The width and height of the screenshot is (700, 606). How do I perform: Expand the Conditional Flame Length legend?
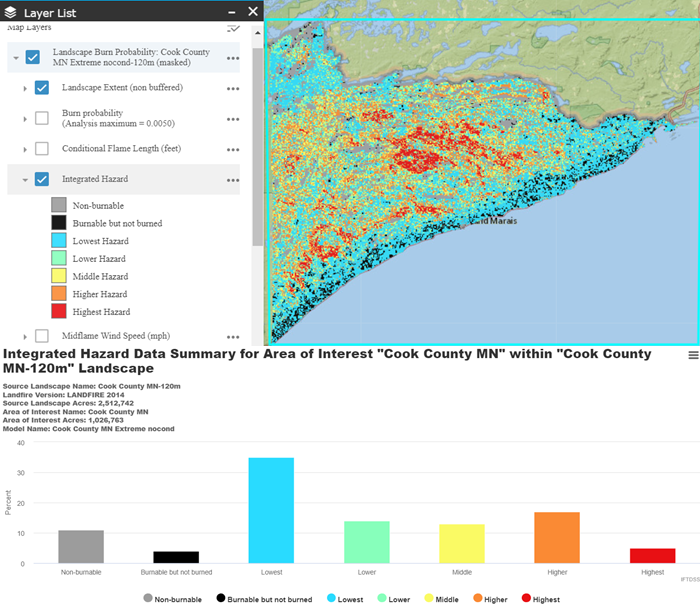click(25, 150)
